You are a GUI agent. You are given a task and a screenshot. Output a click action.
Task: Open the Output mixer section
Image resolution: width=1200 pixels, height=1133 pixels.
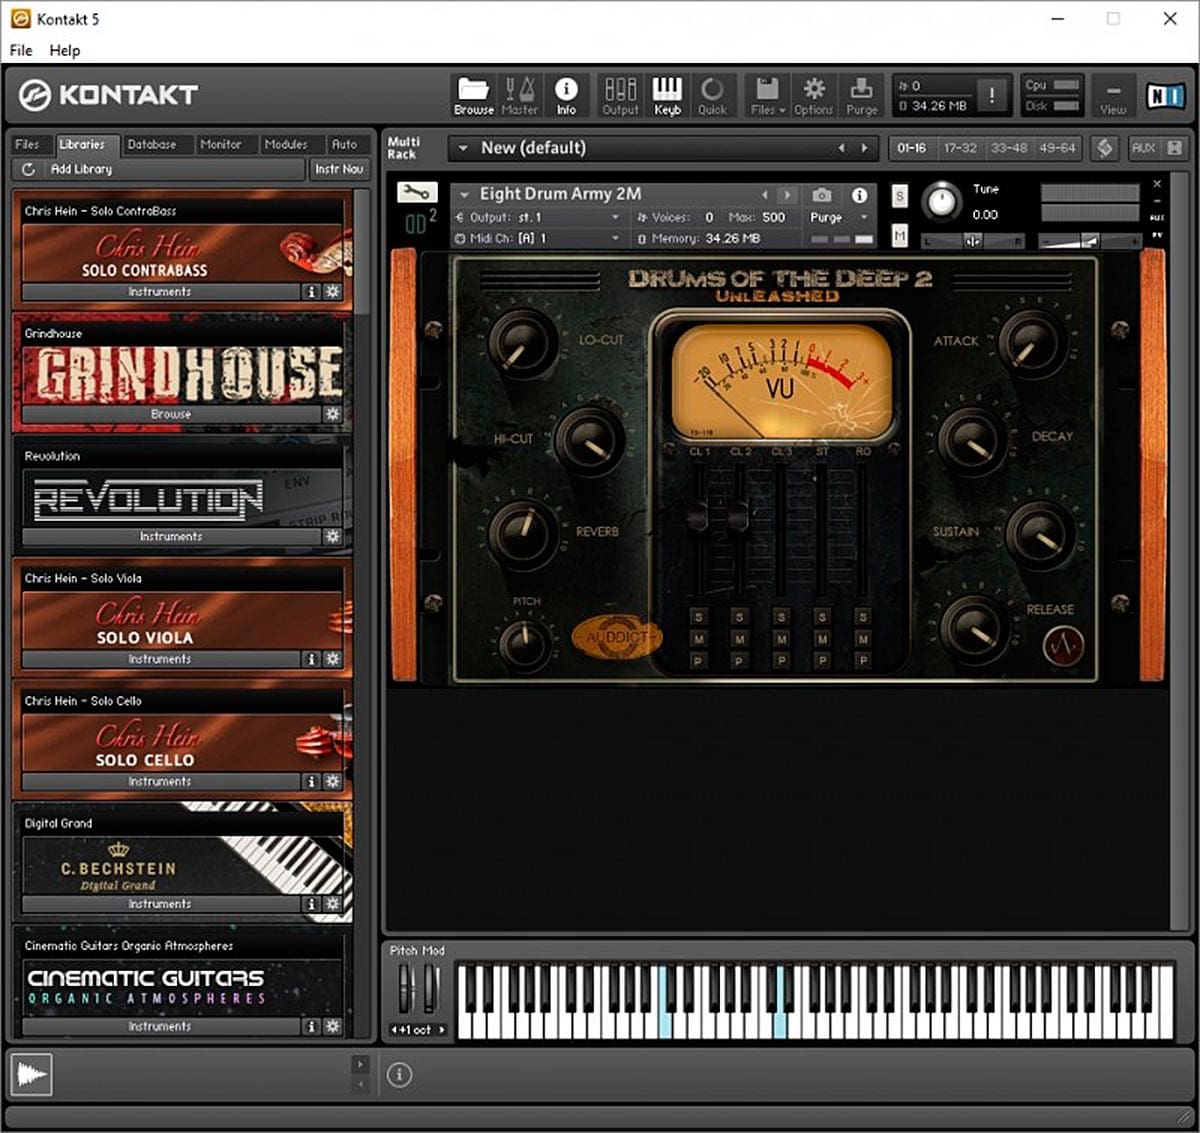620,96
